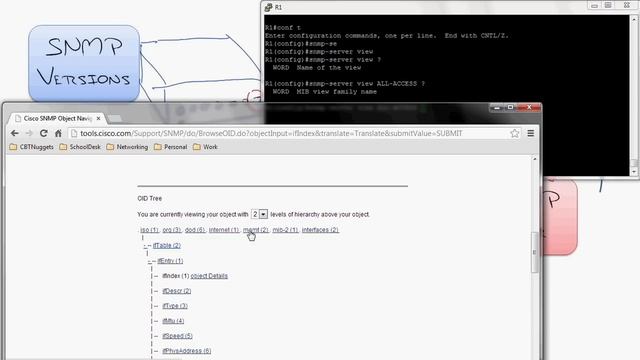Open the ifSpeed (5) link

pos(178,336)
